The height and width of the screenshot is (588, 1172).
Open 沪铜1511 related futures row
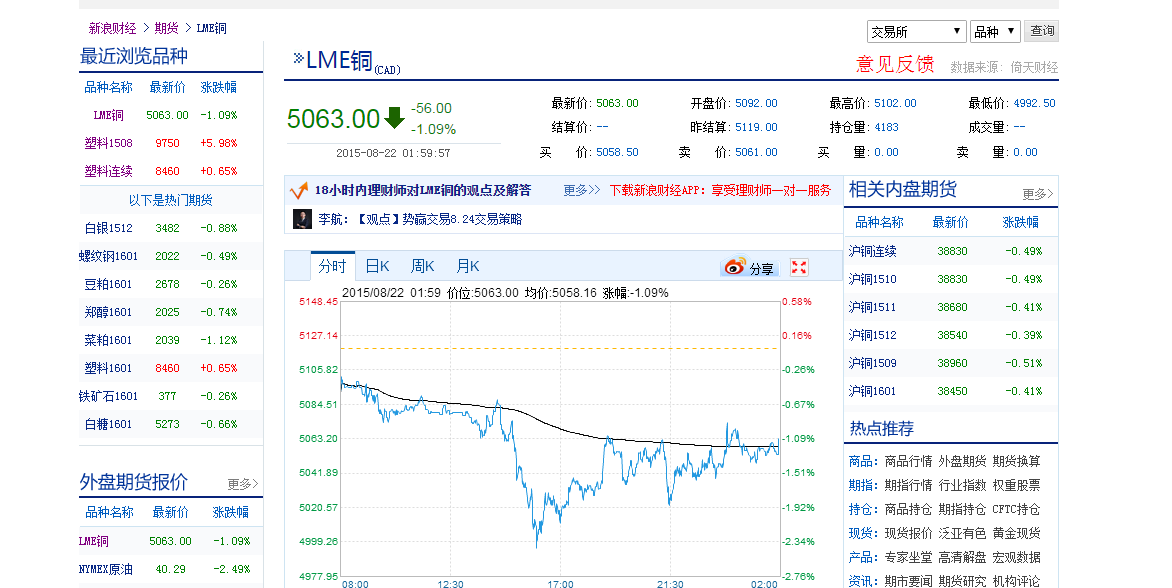pyautogui.click(x=872, y=307)
